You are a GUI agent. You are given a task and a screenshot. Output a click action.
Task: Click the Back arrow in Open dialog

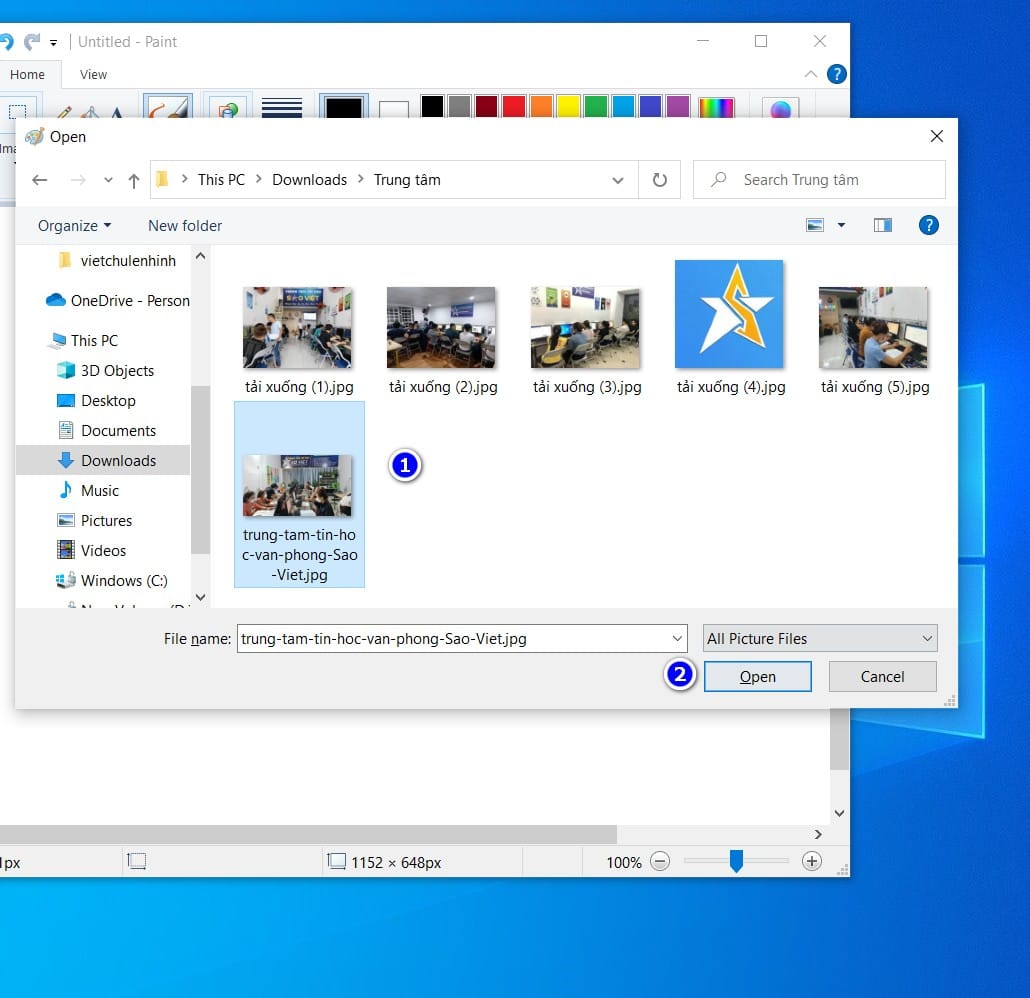[40, 180]
